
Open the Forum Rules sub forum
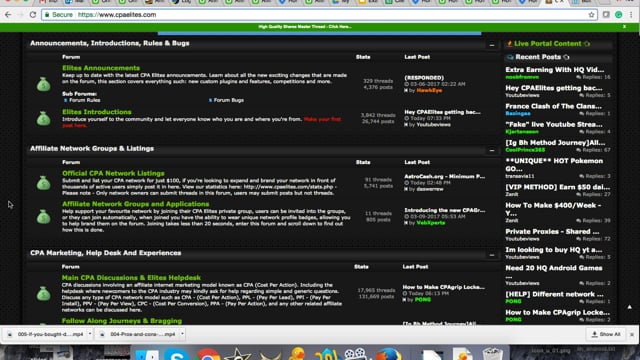point(84,100)
